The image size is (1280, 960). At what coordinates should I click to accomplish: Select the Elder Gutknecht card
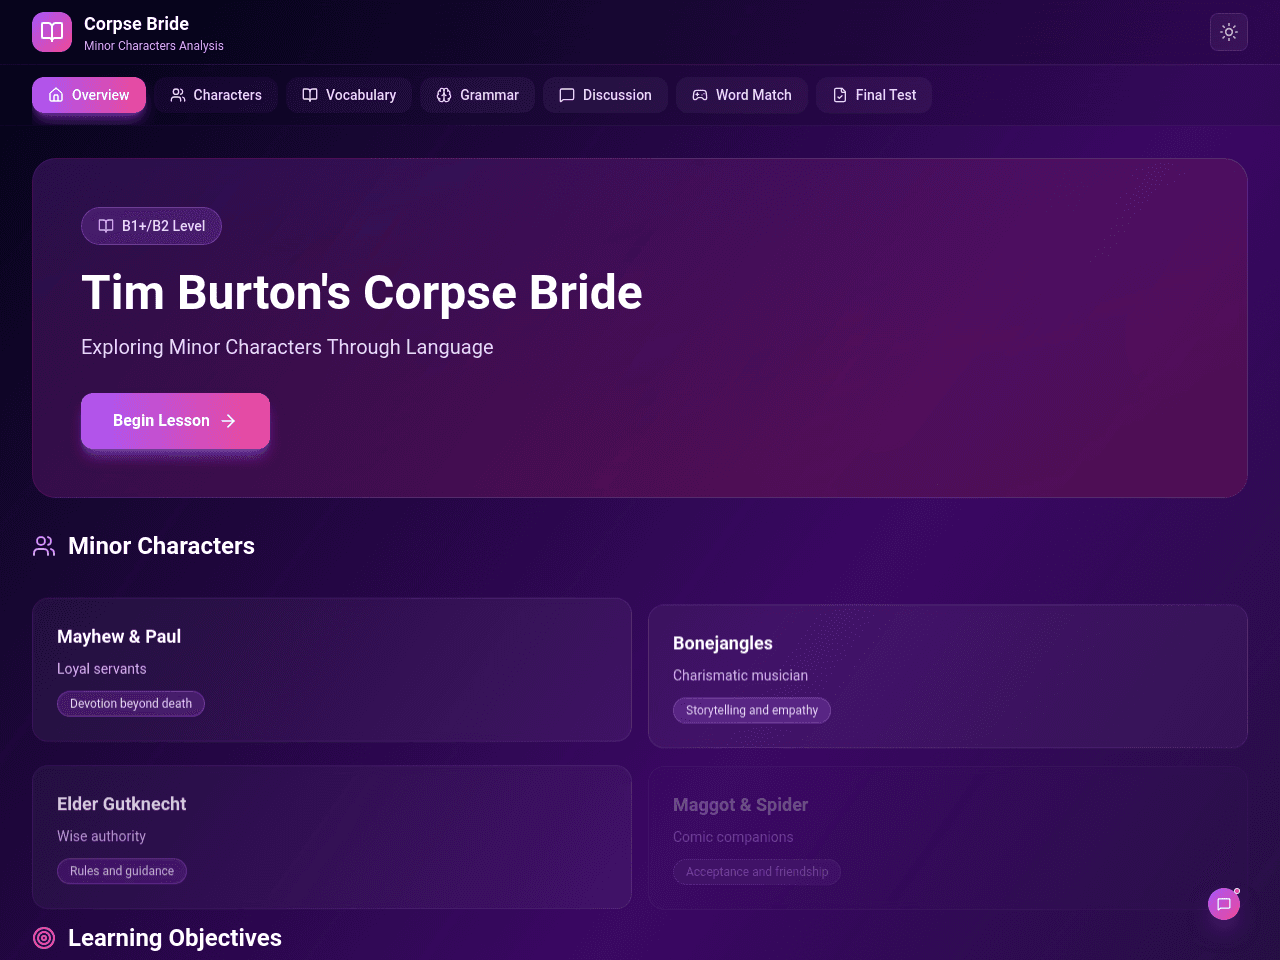click(332, 837)
